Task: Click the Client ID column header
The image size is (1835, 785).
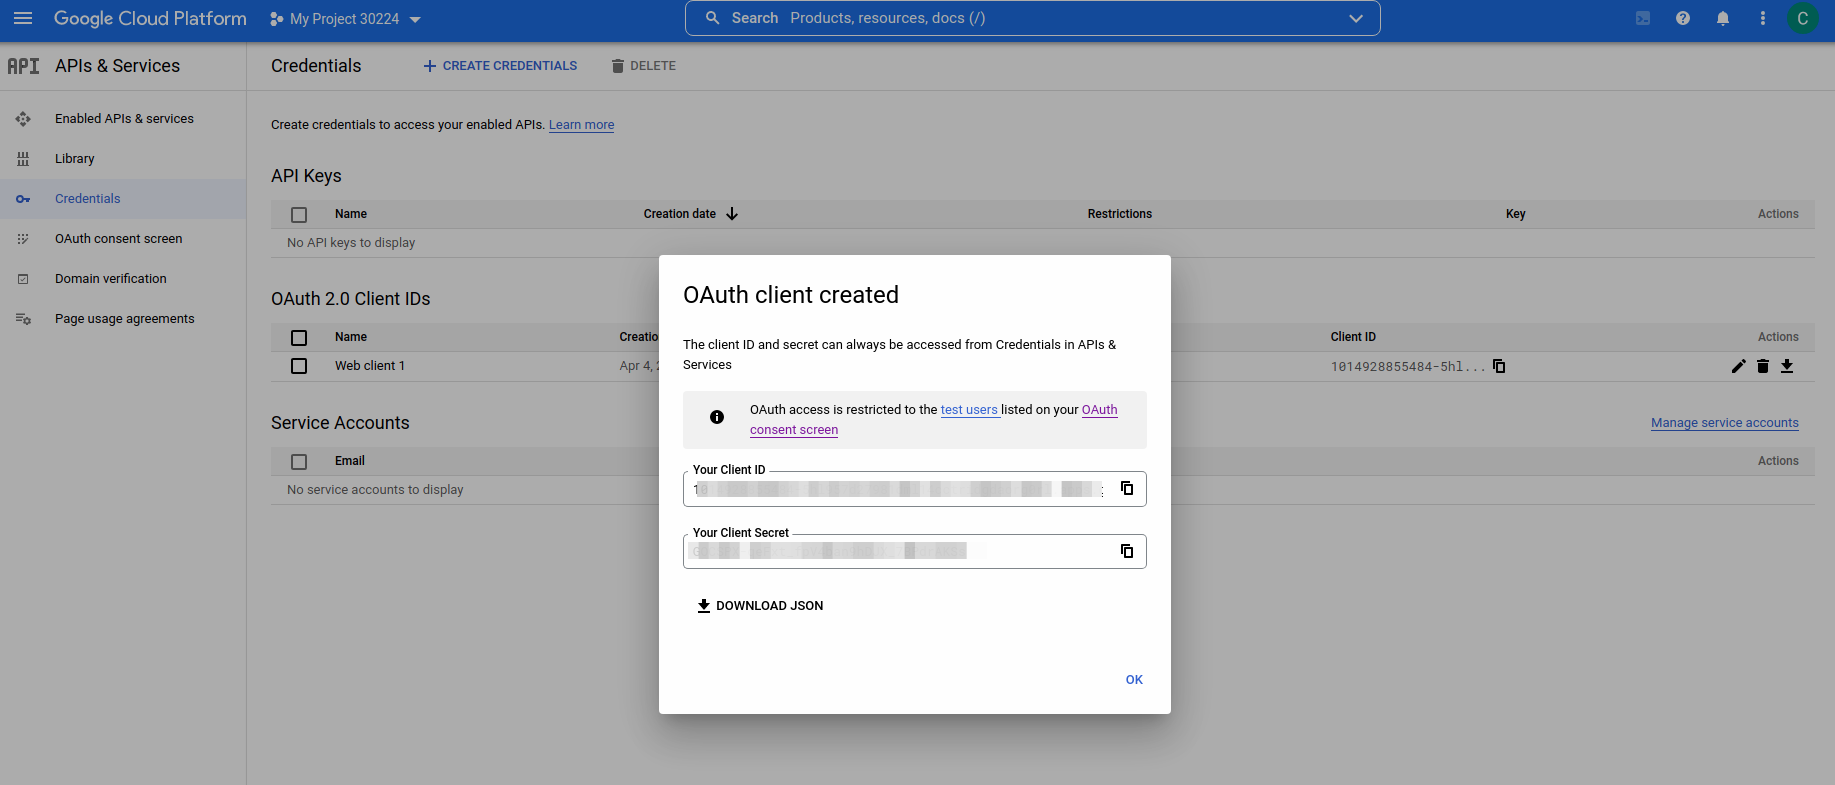Action: (x=1353, y=337)
